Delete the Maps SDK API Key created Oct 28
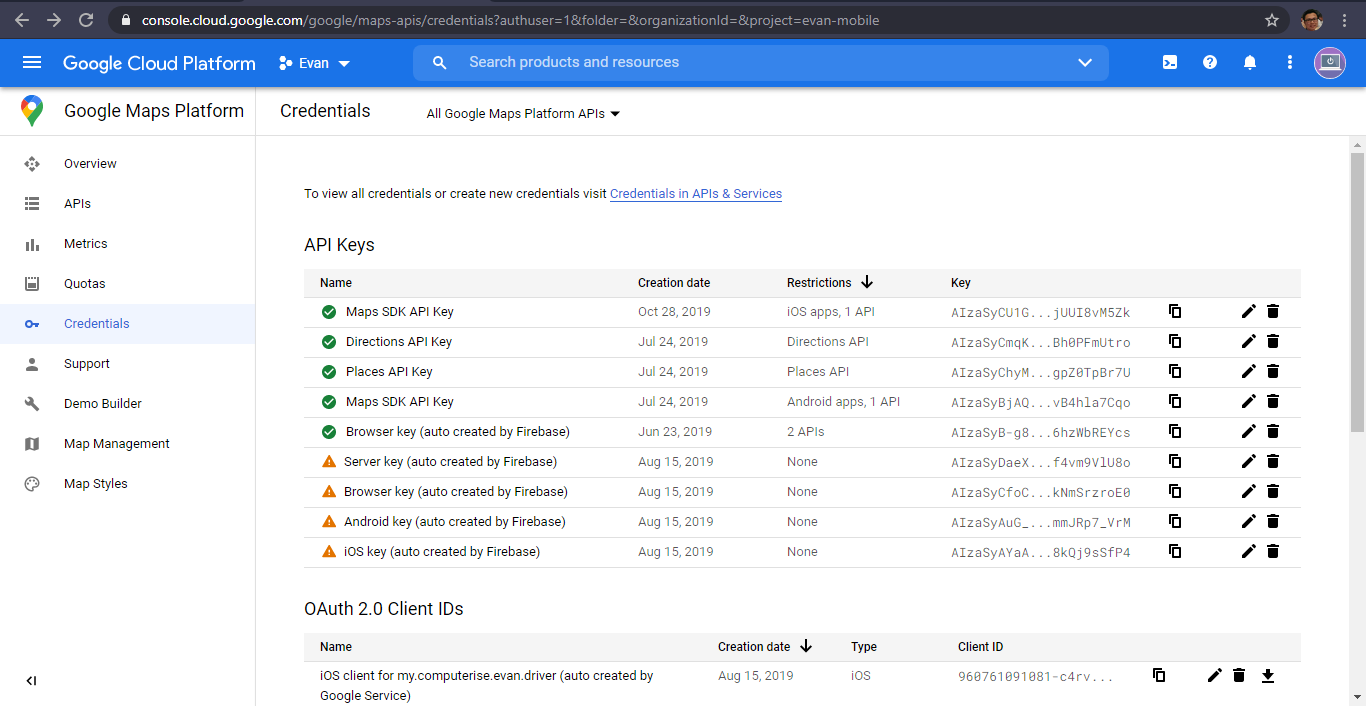1366x706 pixels. click(1273, 312)
